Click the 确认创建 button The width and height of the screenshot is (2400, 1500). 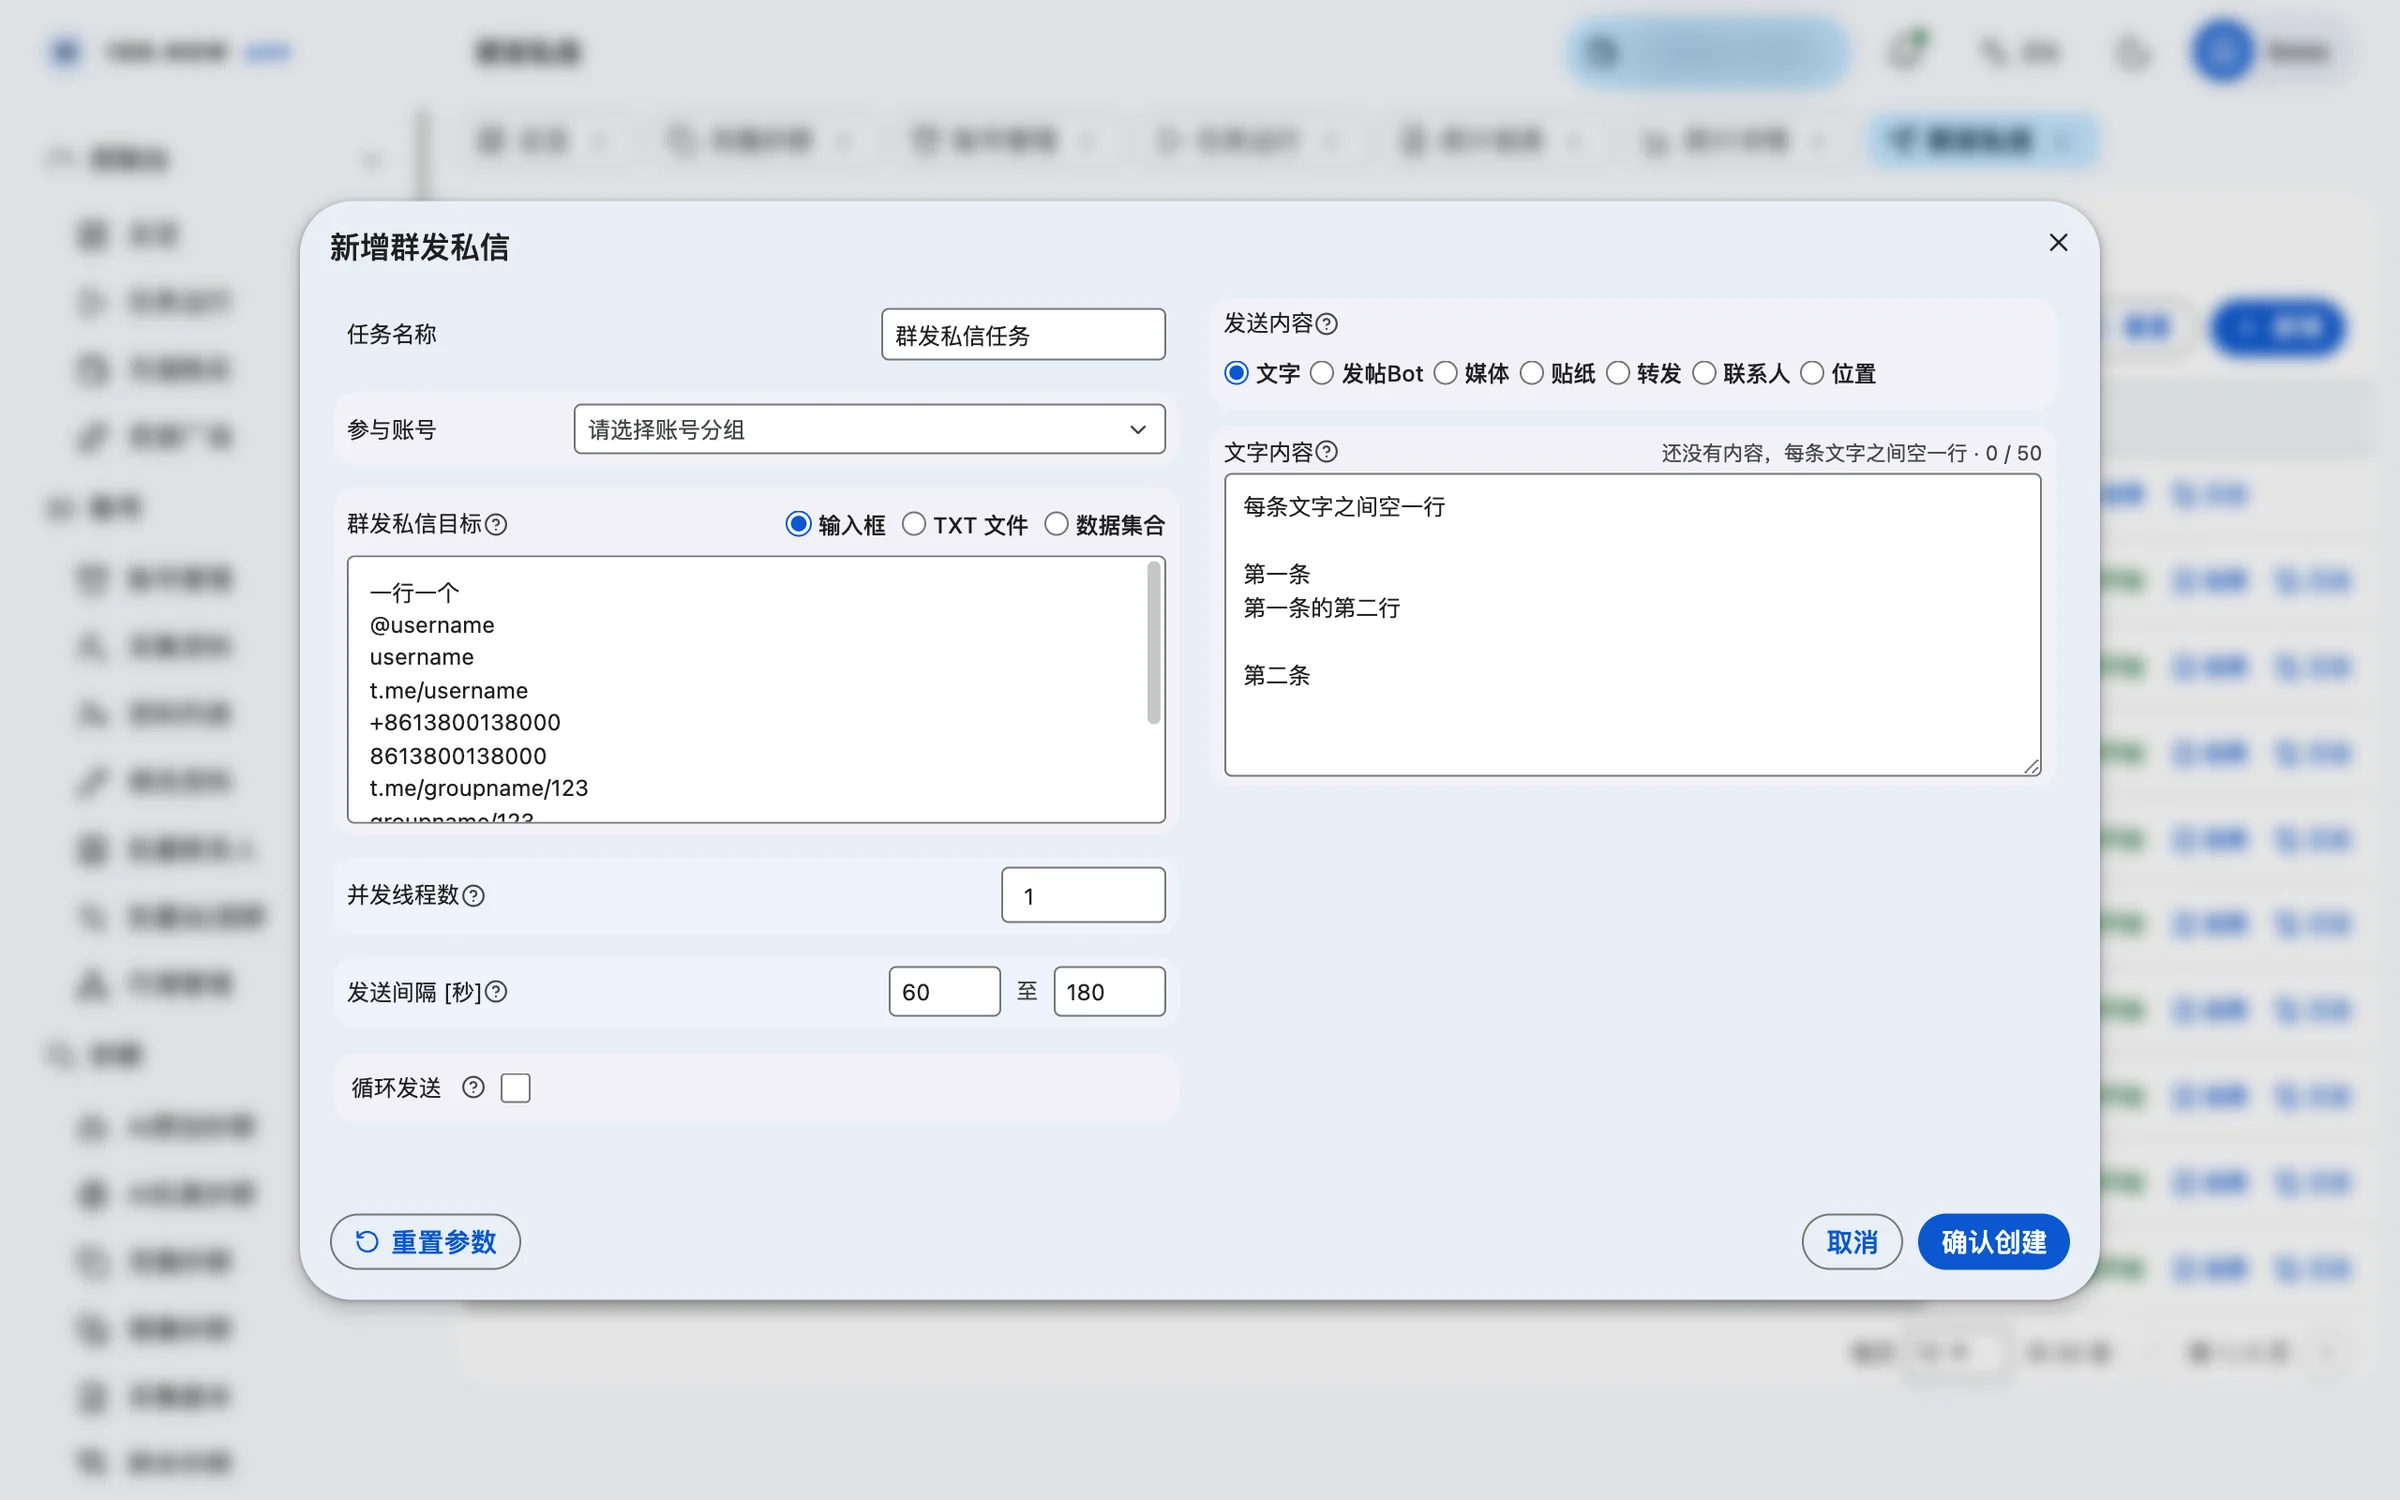tap(1993, 1241)
